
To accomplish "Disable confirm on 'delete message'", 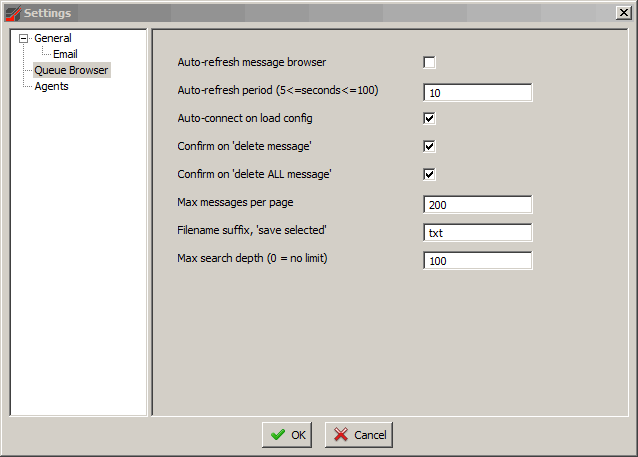I will click(429, 146).
